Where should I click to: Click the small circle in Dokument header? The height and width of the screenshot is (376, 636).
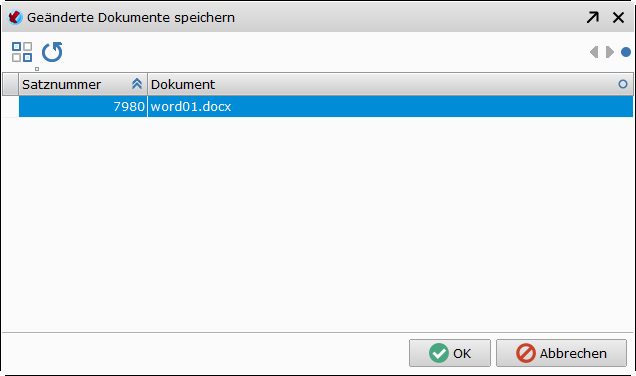coord(623,84)
